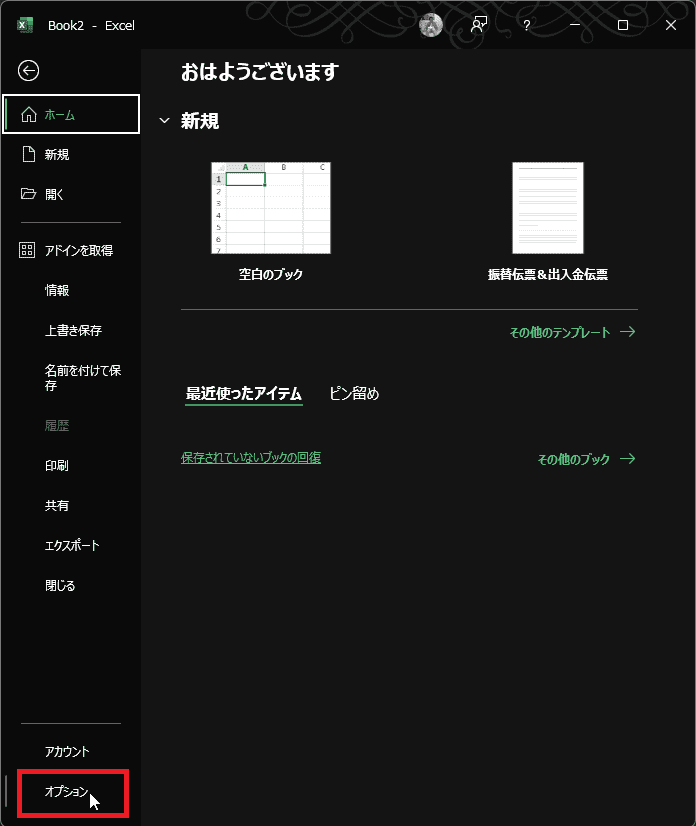Image resolution: width=696 pixels, height=826 pixels.
Task: Open the user account profile picture
Action: click(x=431, y=25)
